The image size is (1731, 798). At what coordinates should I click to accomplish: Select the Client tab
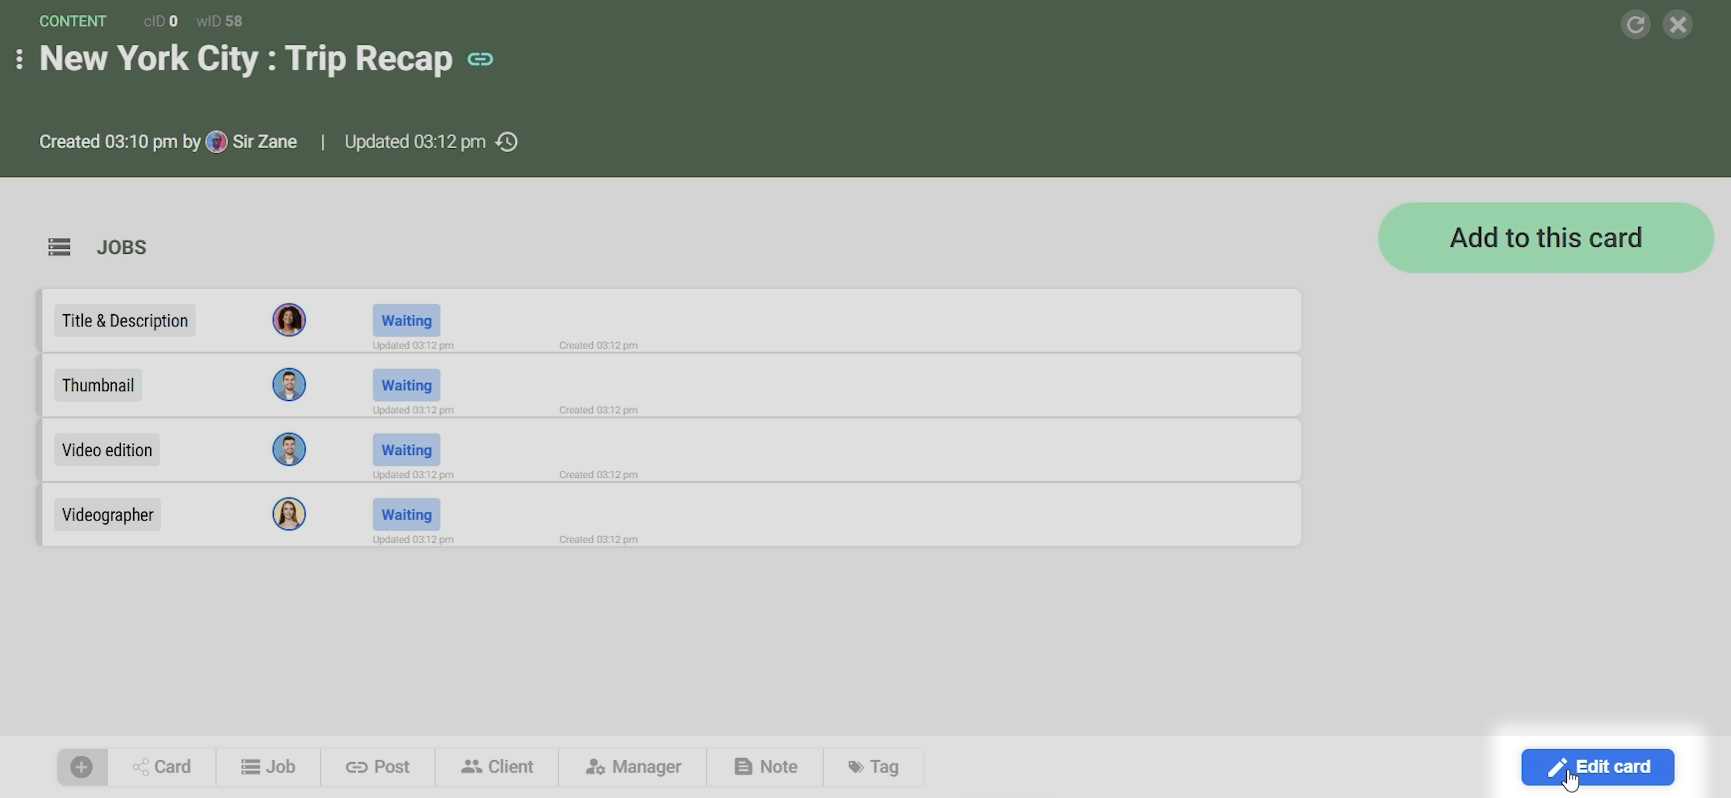point(497,767)
